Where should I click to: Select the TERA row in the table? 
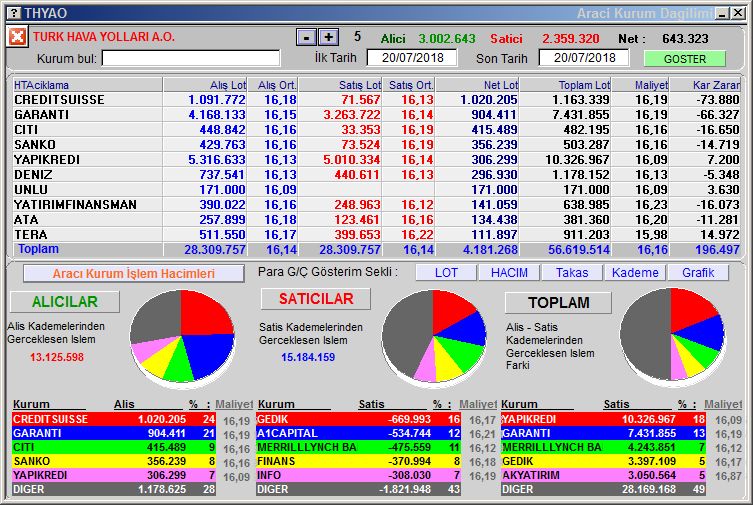click(x=376, y=235)
